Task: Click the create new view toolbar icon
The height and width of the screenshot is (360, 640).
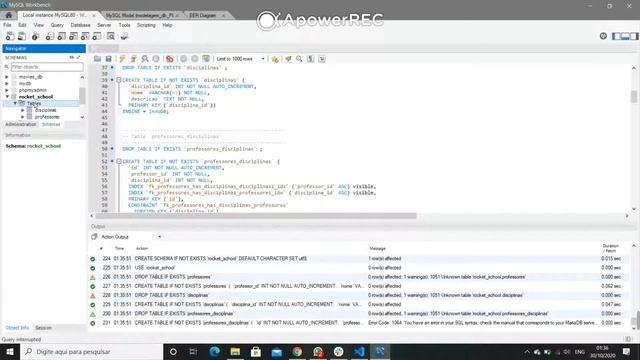Action: [73, 36]
